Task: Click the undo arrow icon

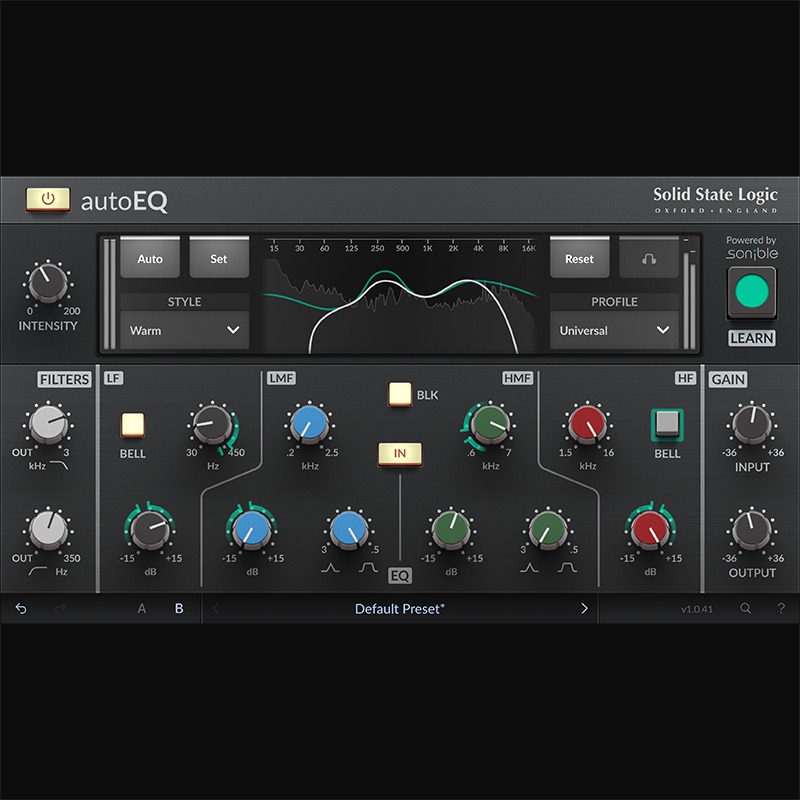Action: [x=21, y=608]
